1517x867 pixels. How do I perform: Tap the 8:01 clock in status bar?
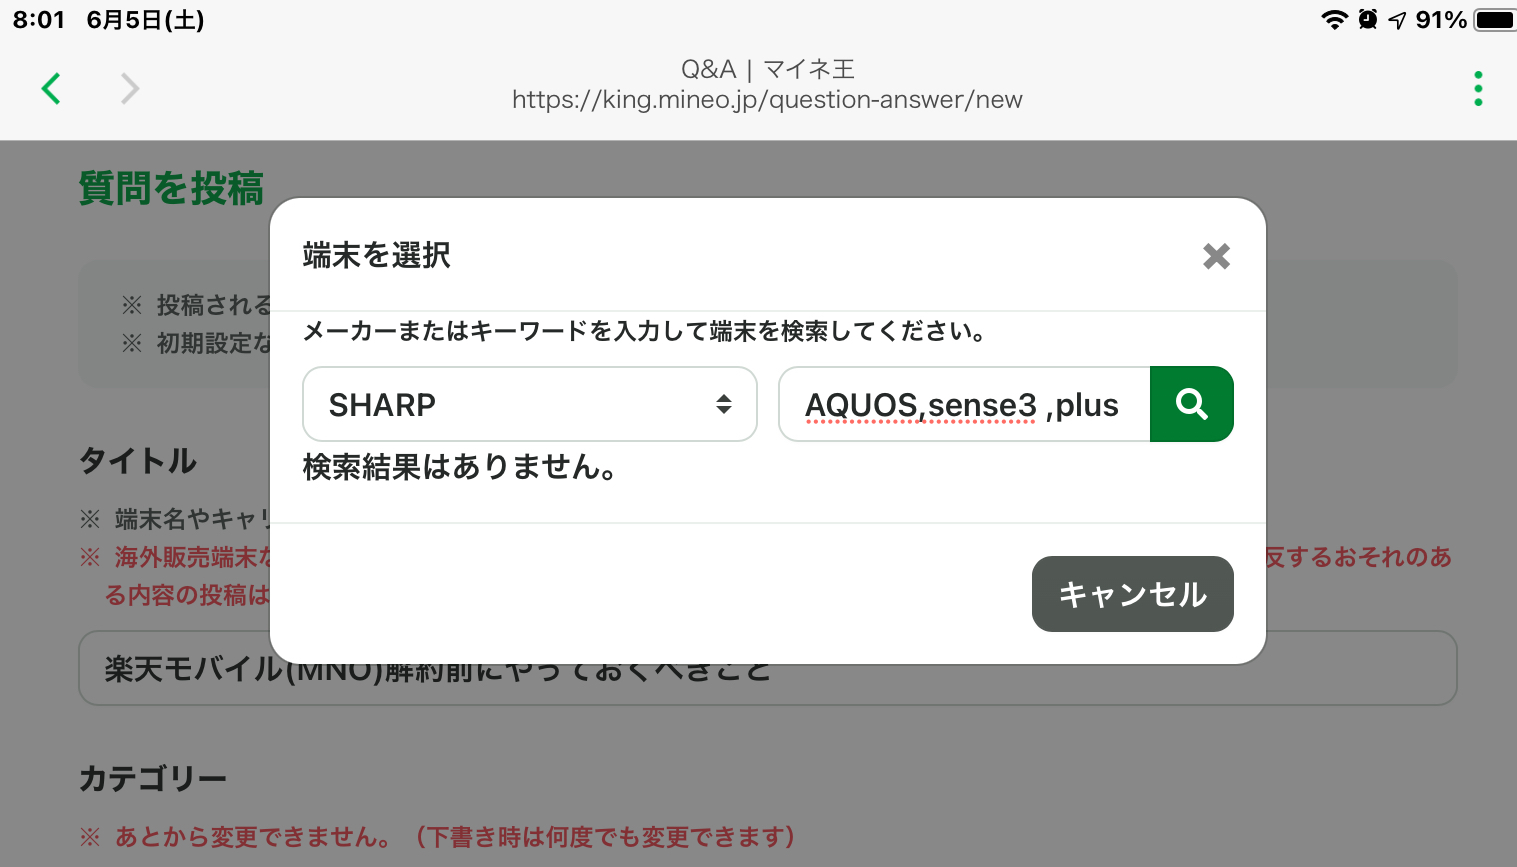point(39,20)
